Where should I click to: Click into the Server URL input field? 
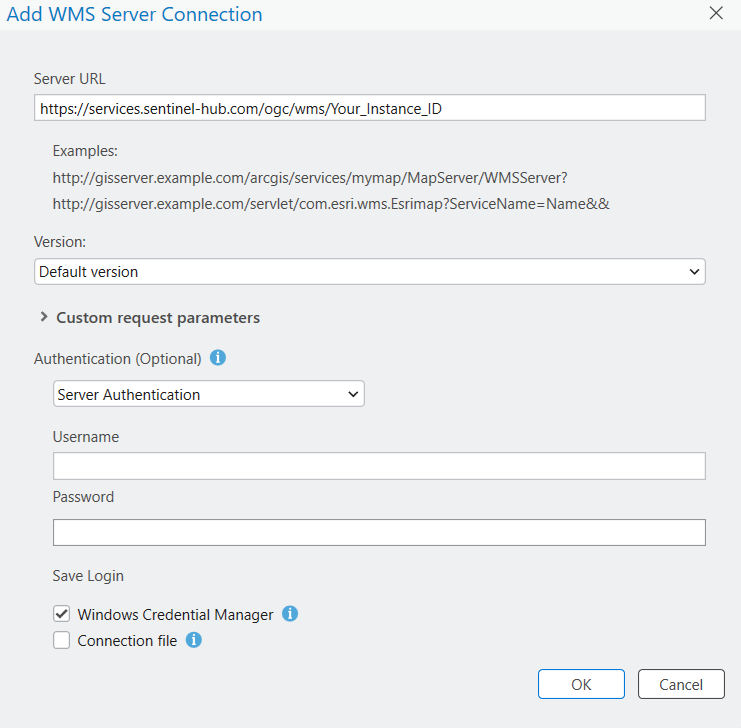coord(370,108)
